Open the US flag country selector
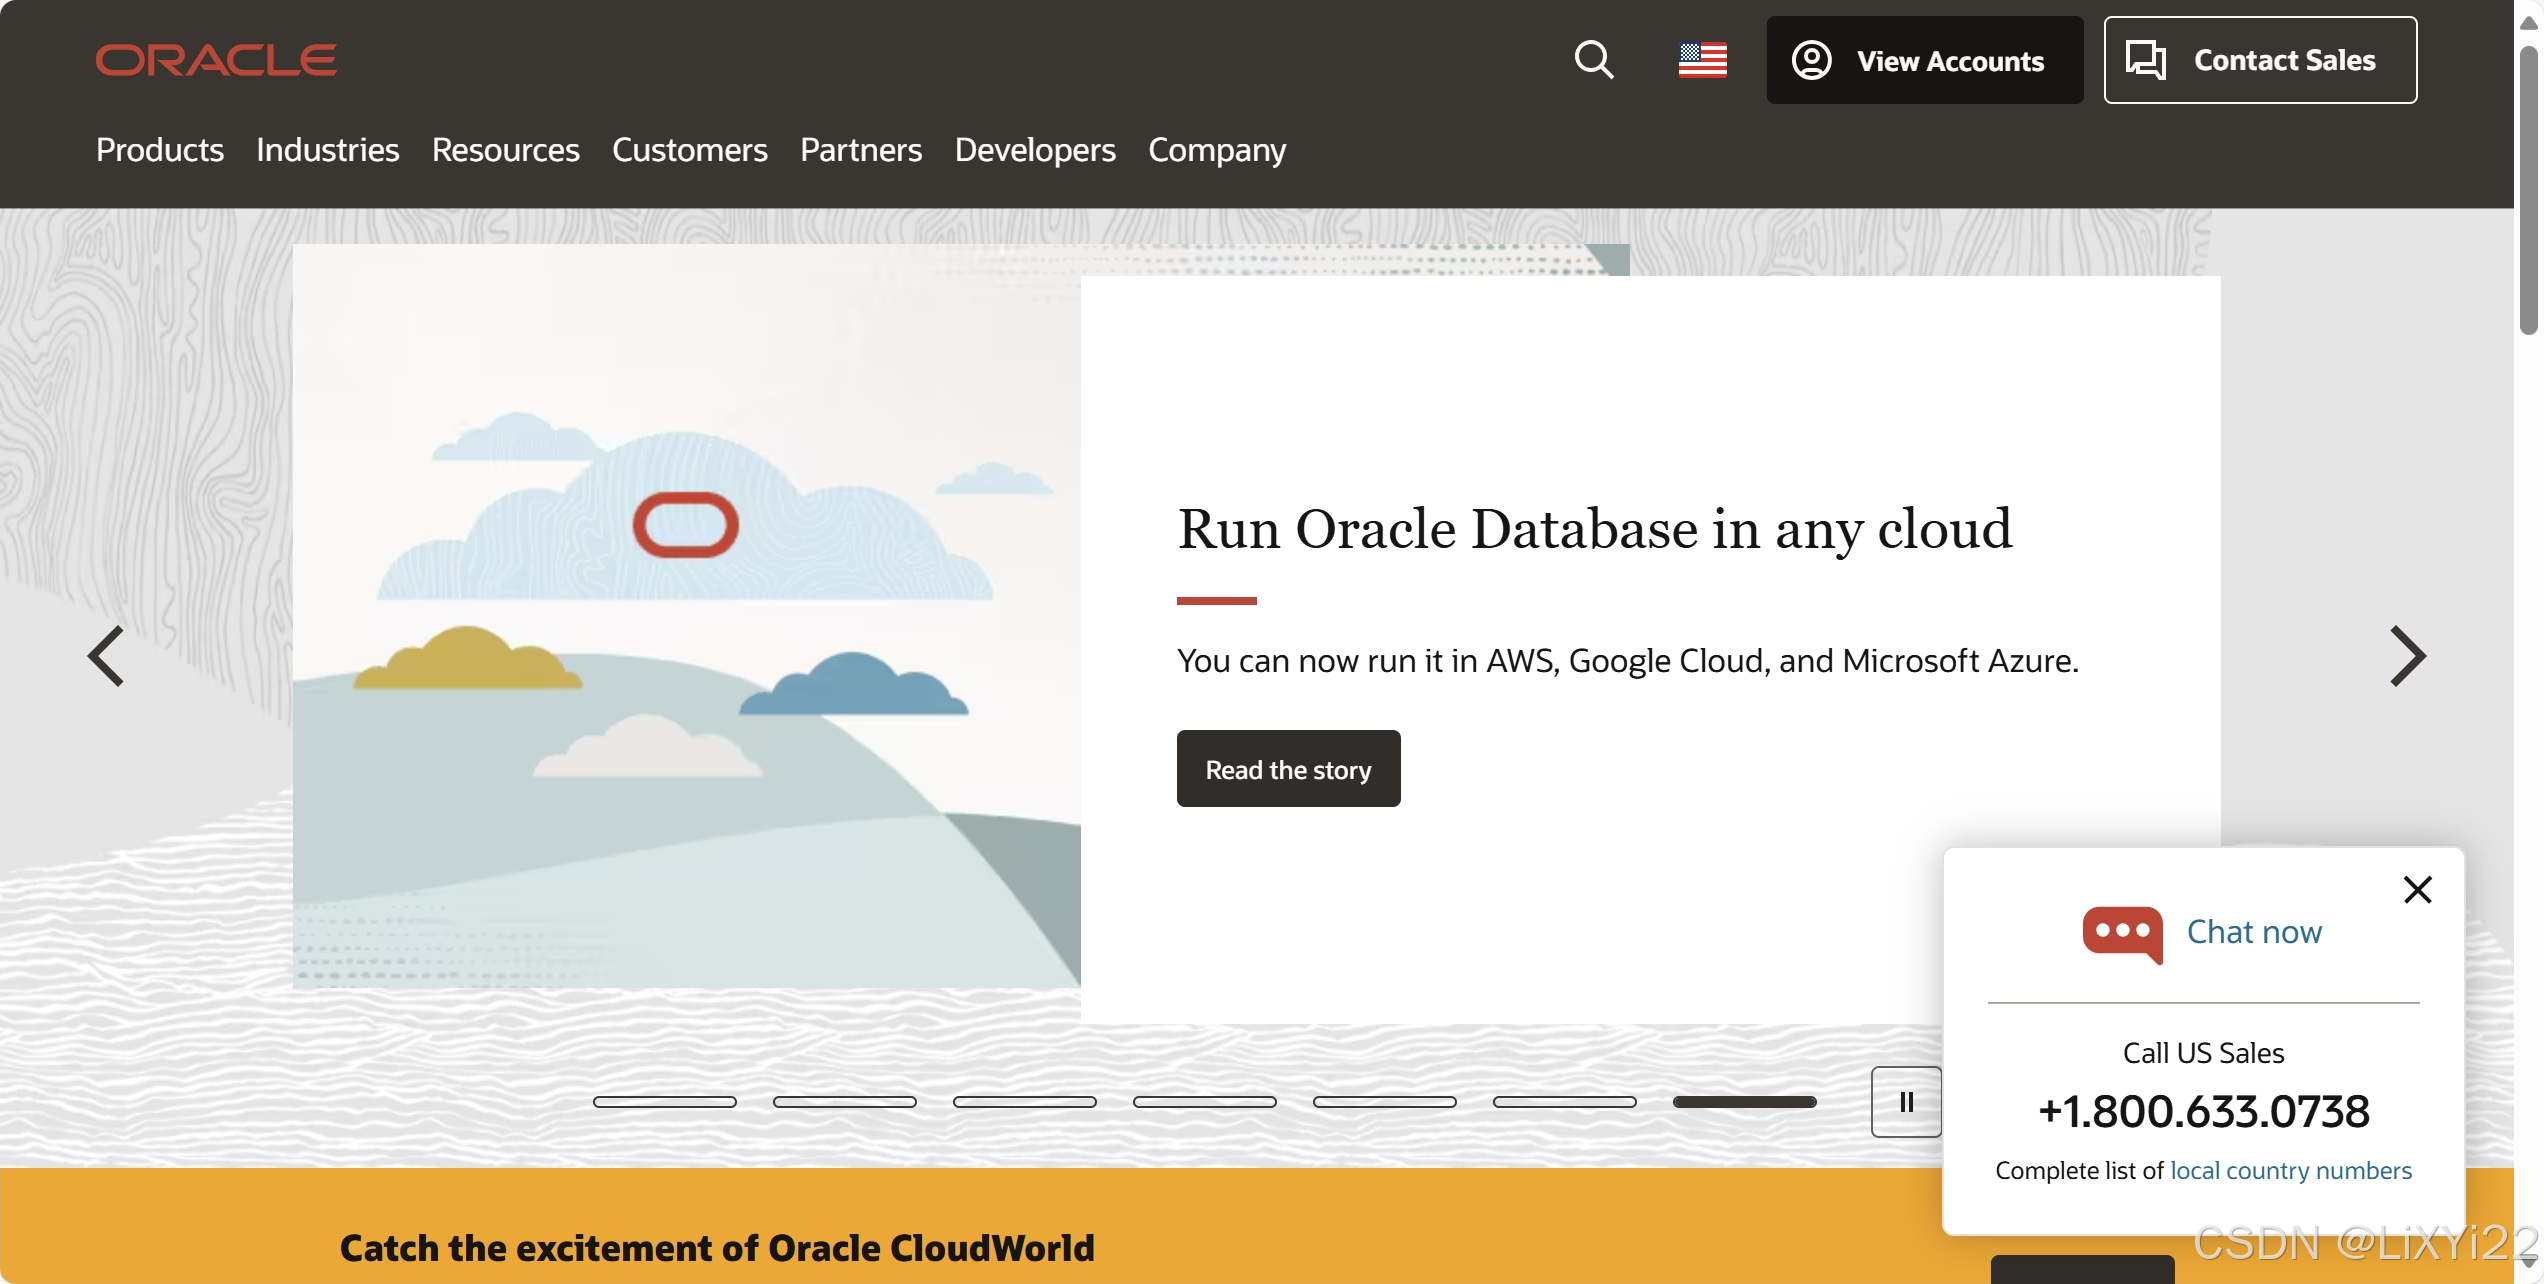The image size is (2544, 1284). 1702,60
